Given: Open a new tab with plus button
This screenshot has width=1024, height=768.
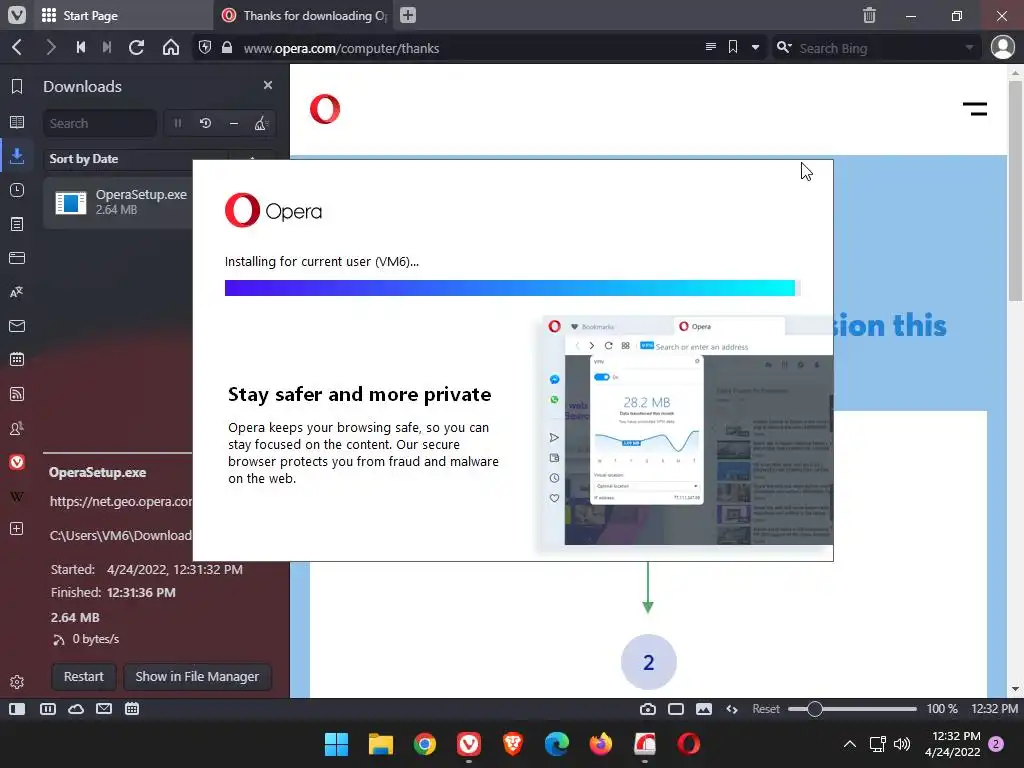Looking at the screenshot, I should 408,15.
